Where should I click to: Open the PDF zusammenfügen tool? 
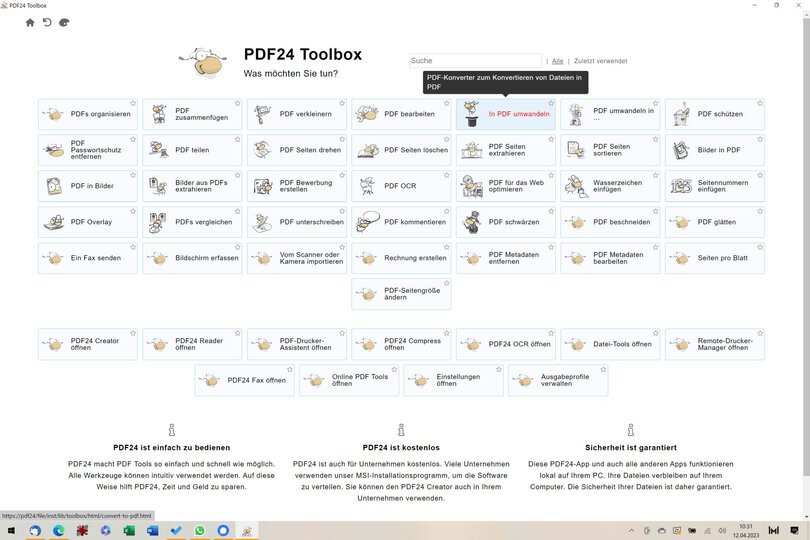click(x=192, y=114)
